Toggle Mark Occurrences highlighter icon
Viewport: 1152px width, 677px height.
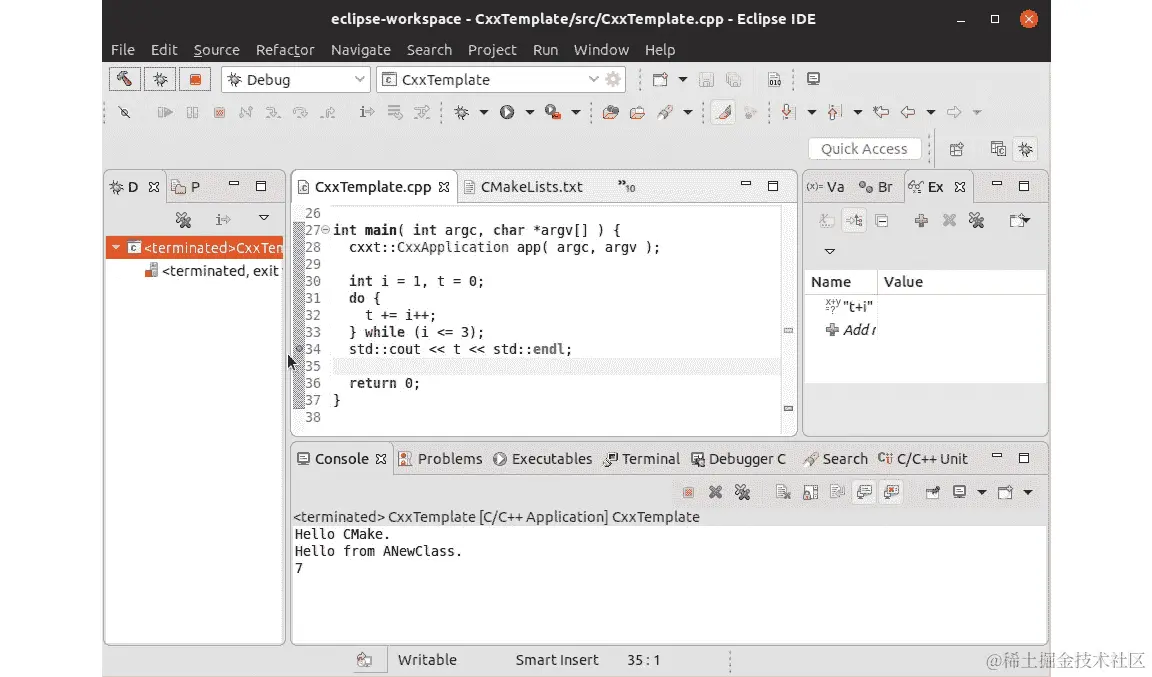[724, 112]
